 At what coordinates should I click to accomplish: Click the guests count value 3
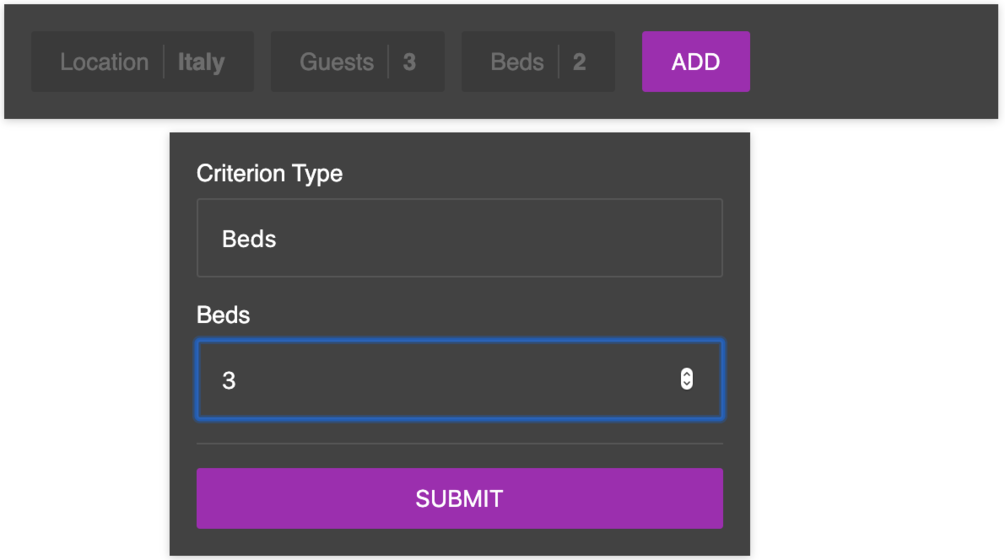[x=410, y=62]
